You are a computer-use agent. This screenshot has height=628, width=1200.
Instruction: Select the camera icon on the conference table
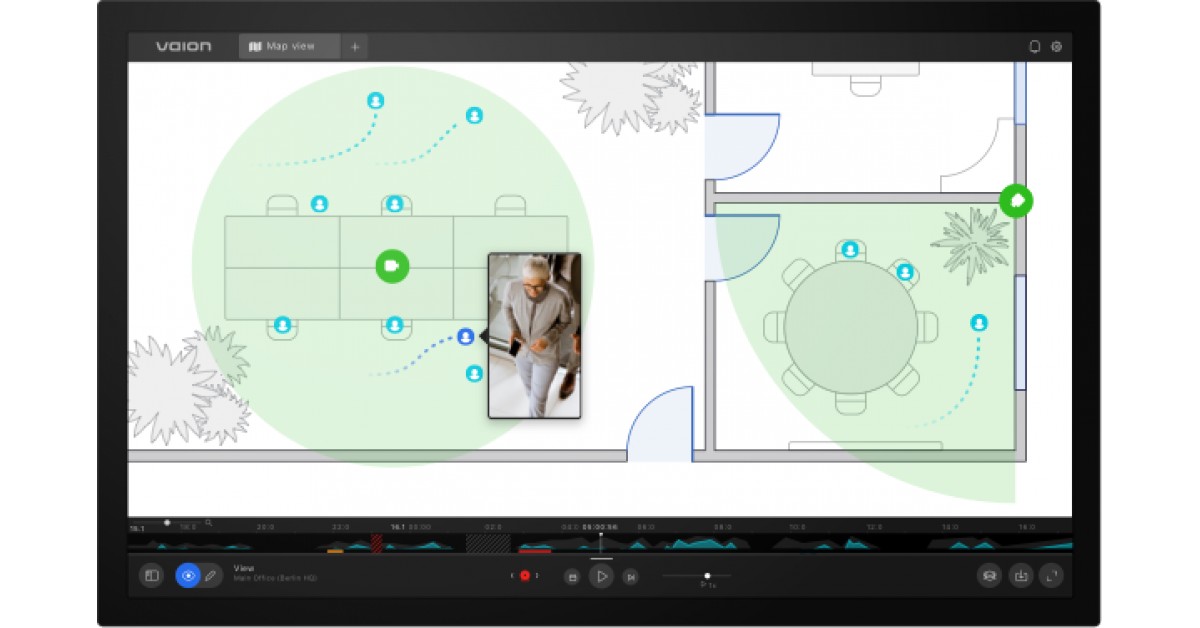coord(391,266)
